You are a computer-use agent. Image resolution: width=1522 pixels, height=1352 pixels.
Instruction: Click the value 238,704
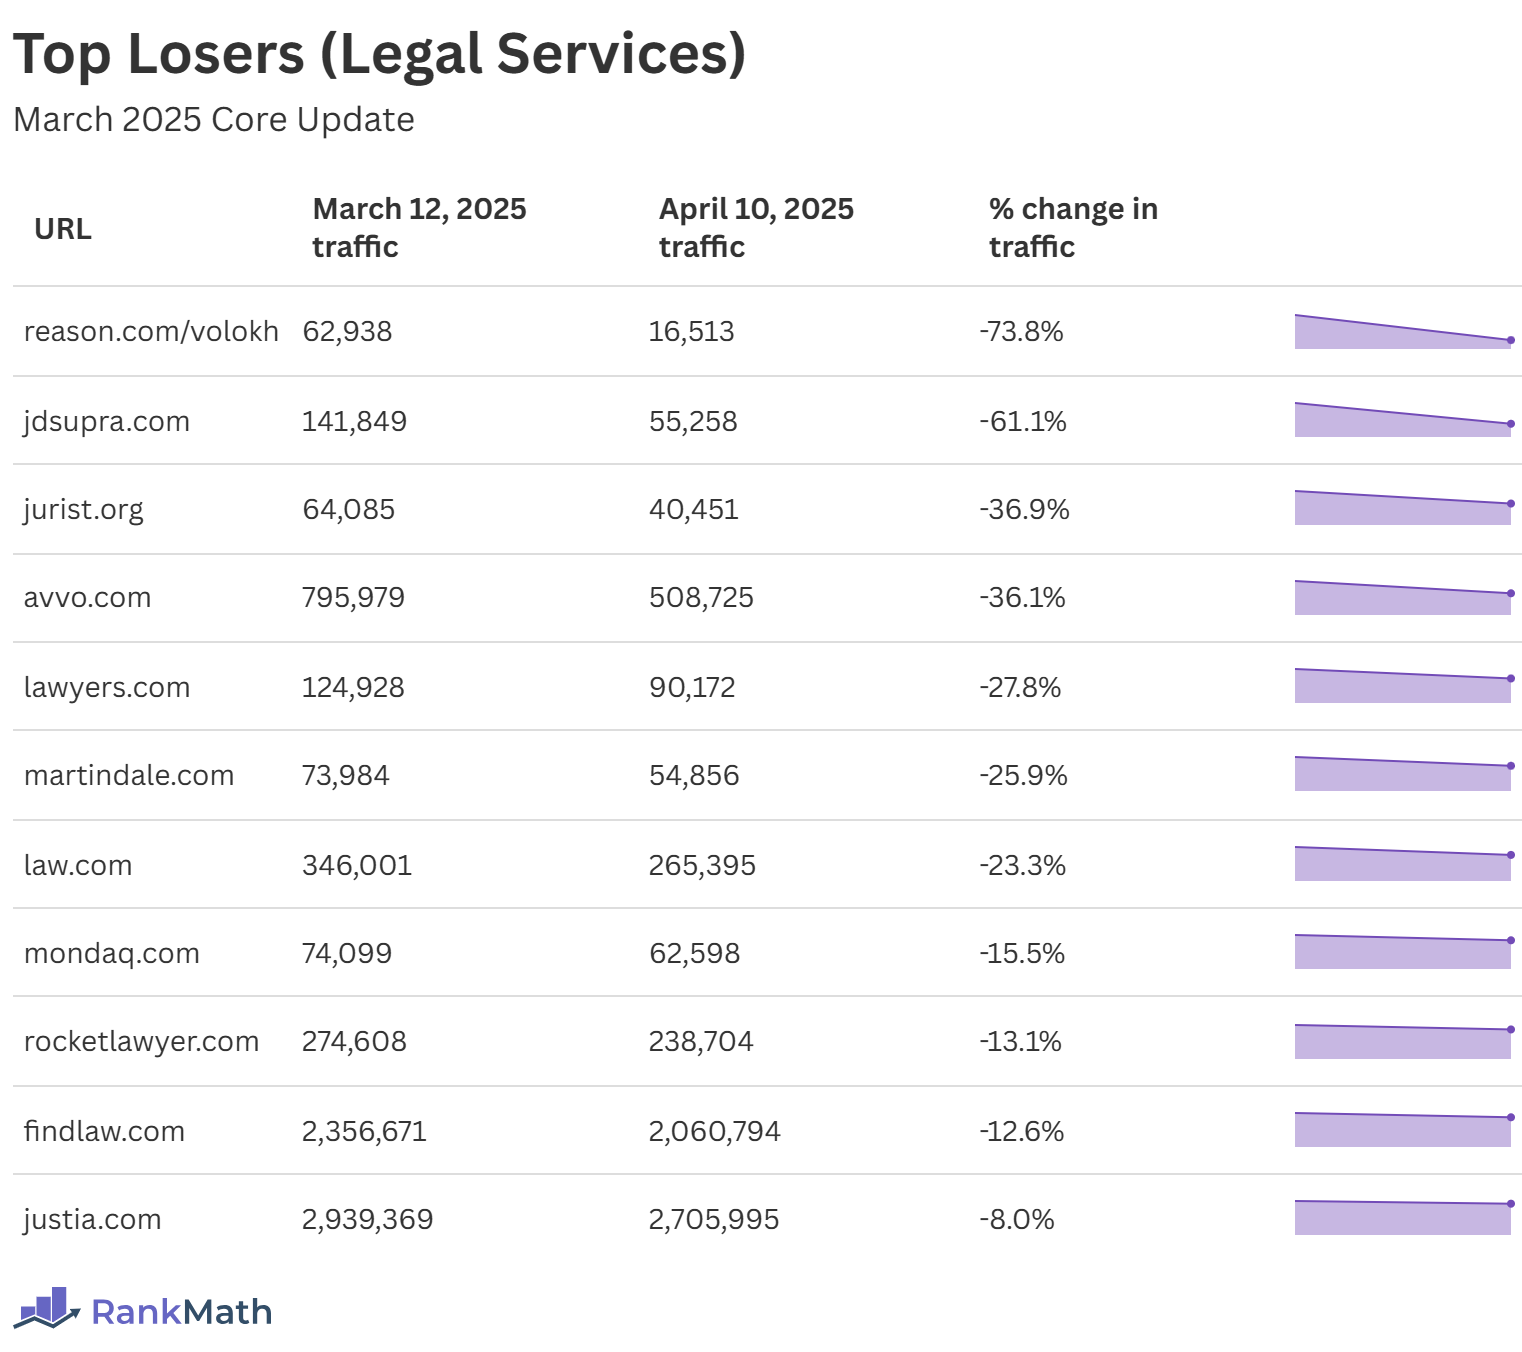pos(701,1041)
